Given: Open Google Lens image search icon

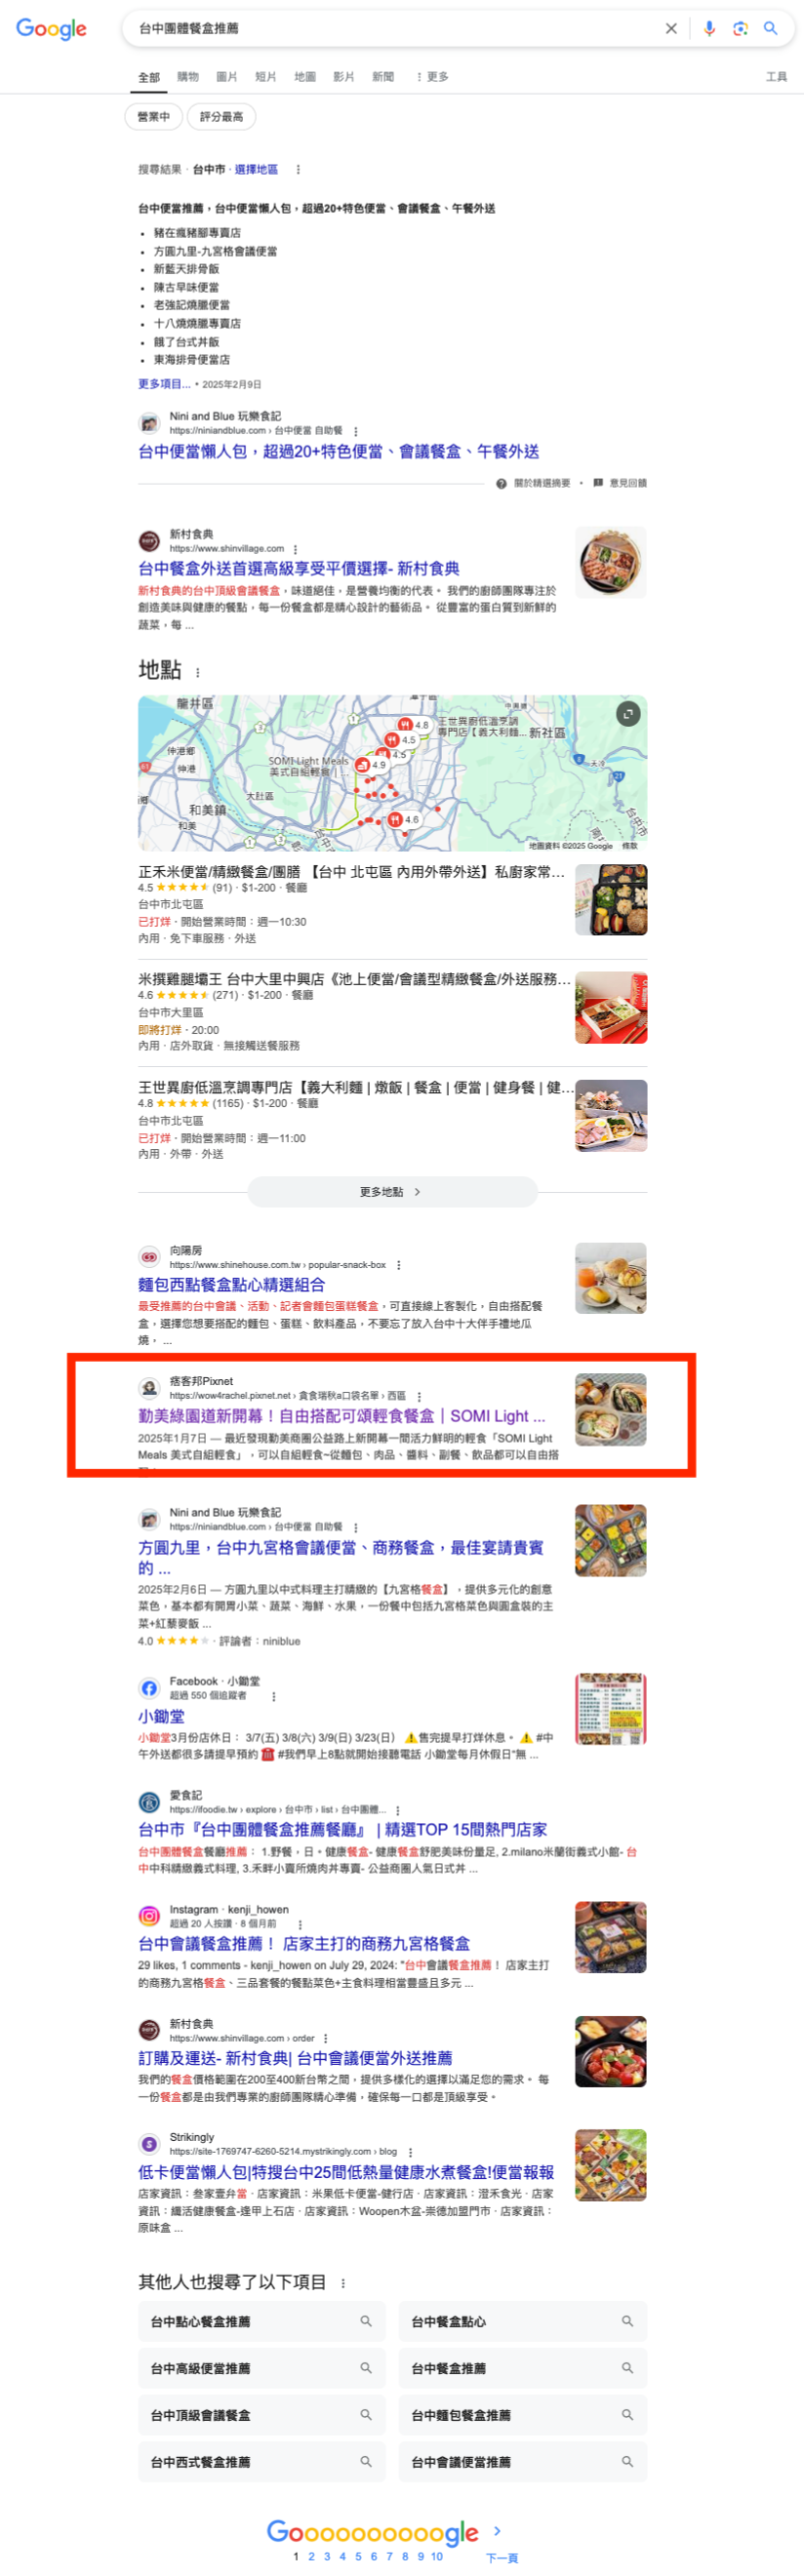Looking at the screenshot, I should (x=740, y=29).
